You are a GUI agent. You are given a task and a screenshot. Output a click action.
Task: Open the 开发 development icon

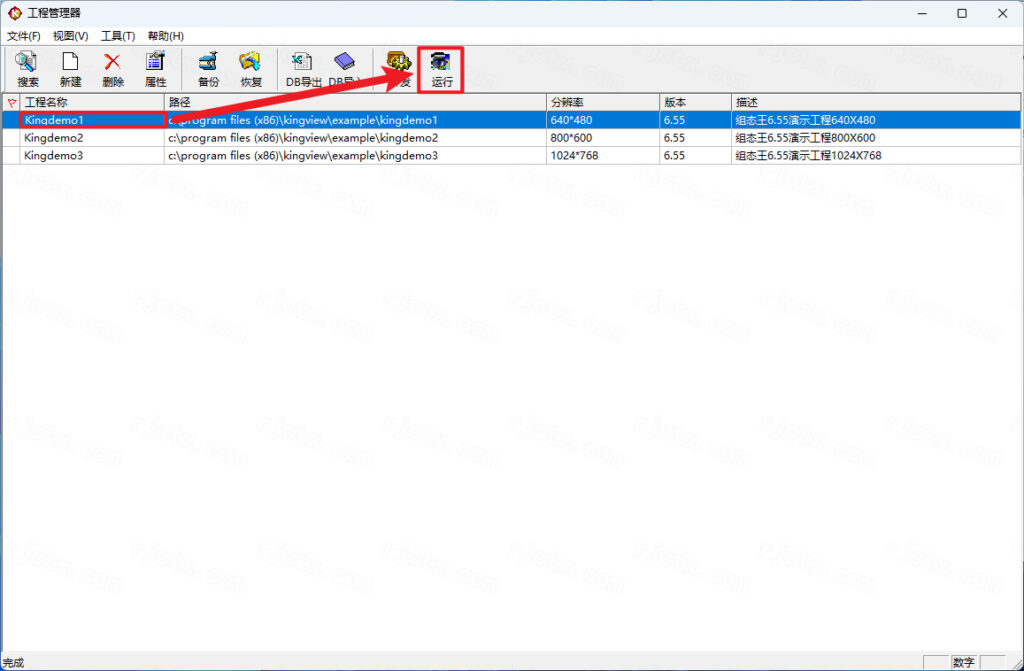click(x=399, y=69)
